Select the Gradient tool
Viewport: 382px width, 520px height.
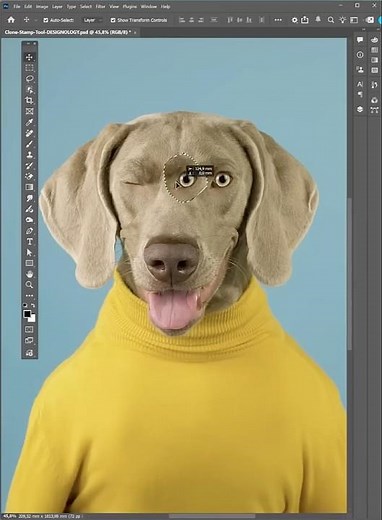(x=29, y=187)
